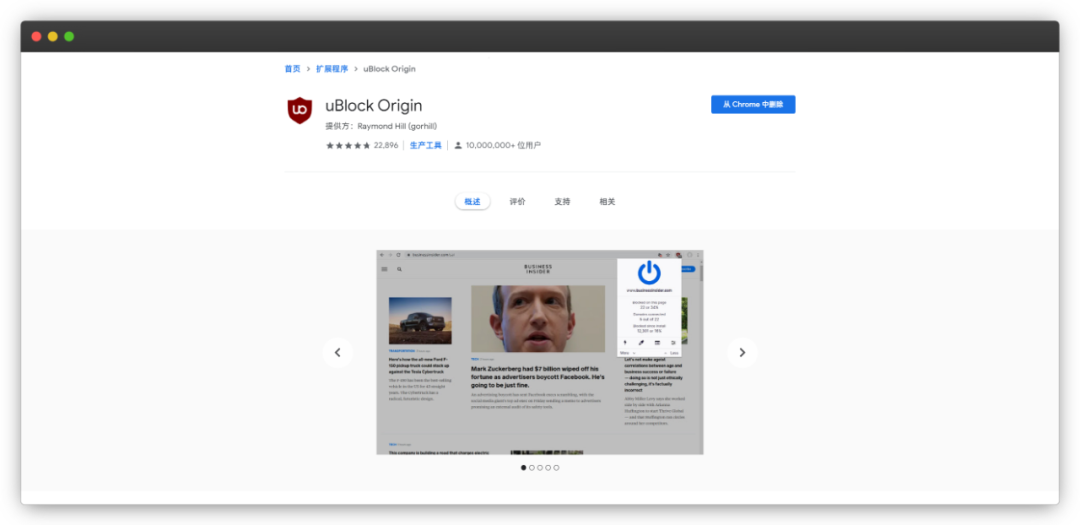Click the yellow window minimize button

pos(53,37)
